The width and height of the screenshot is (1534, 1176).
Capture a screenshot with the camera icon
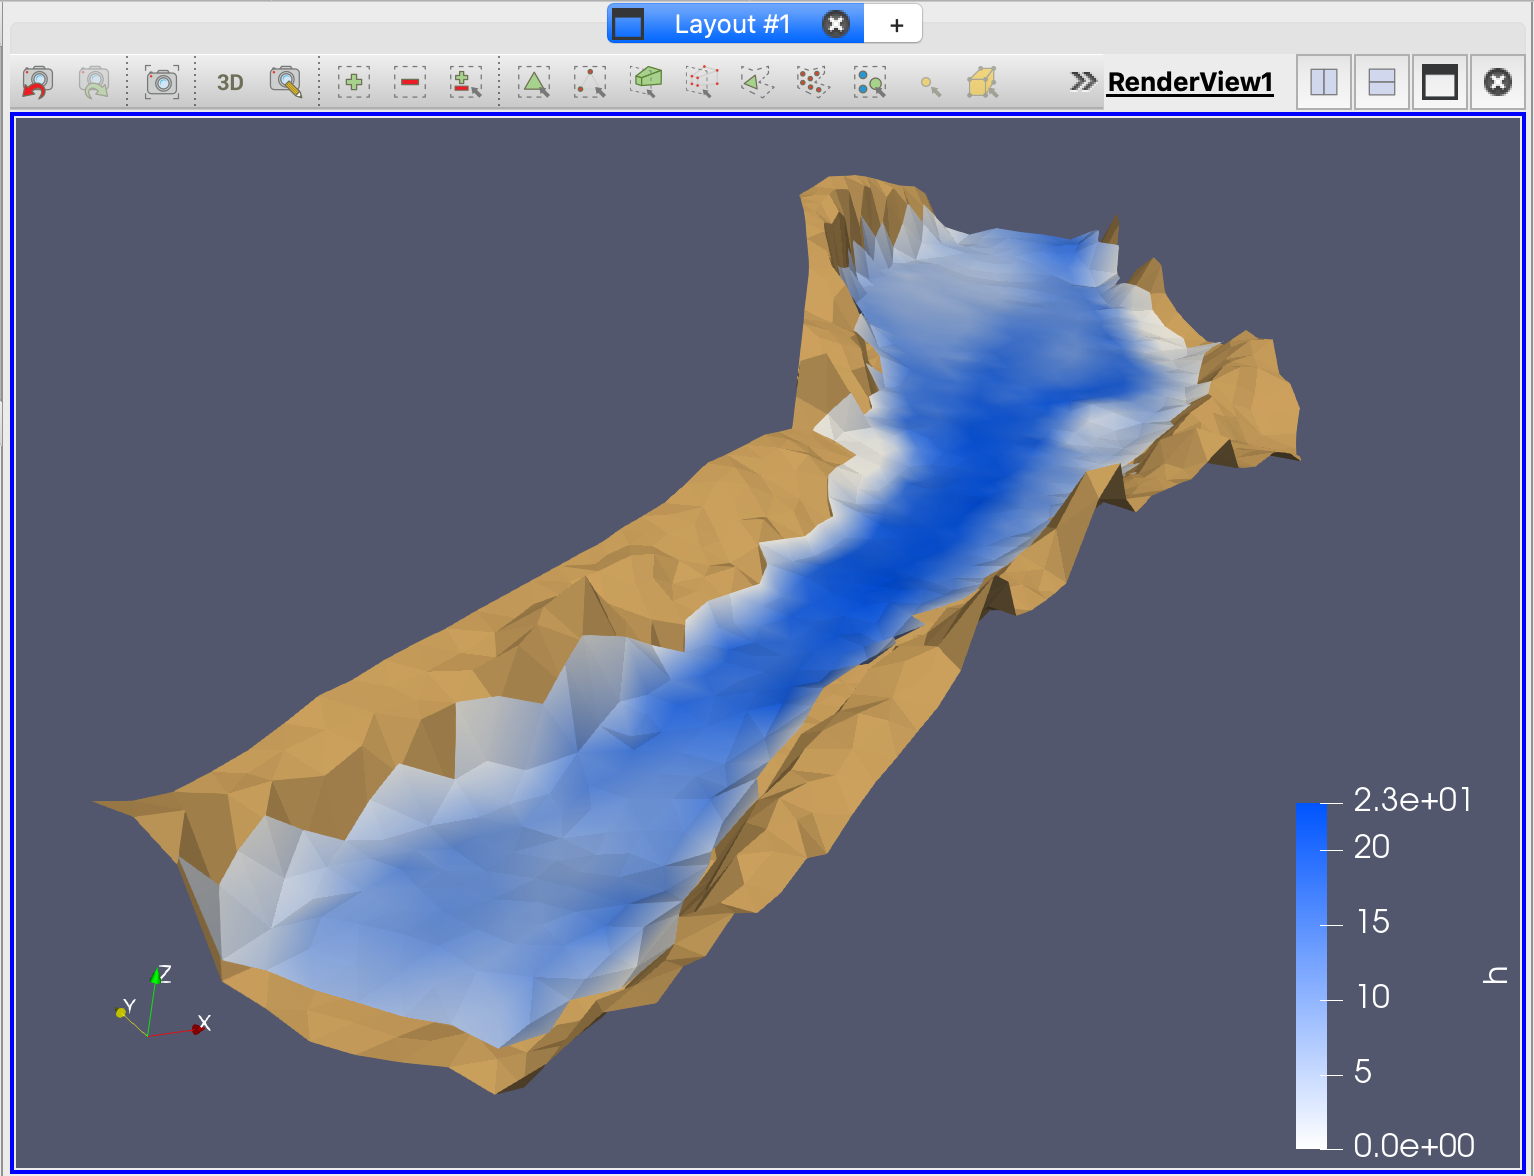tap(162, 82)
